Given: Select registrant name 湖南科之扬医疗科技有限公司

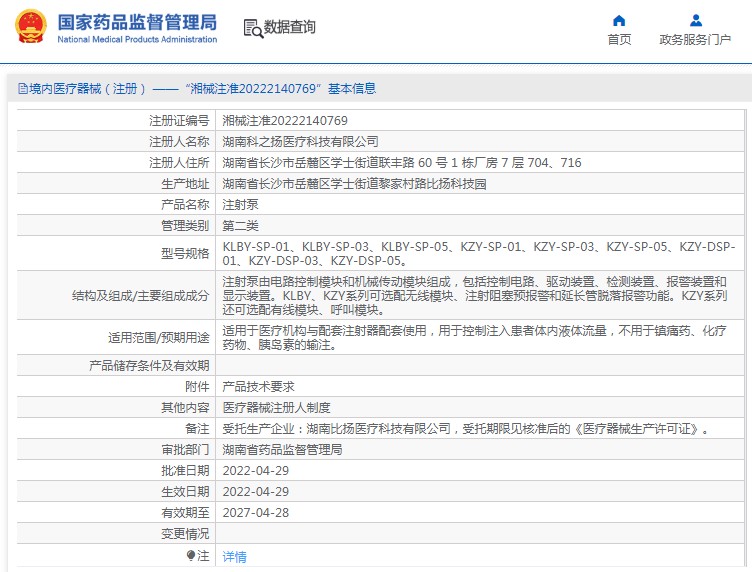Looking at the screenshot, I should tap(300, 141).
